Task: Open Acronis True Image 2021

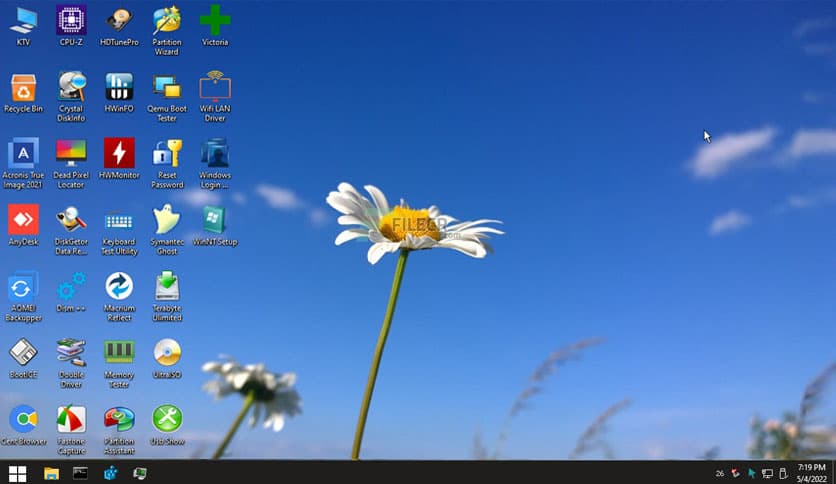Action: click(x=23, y=164)
